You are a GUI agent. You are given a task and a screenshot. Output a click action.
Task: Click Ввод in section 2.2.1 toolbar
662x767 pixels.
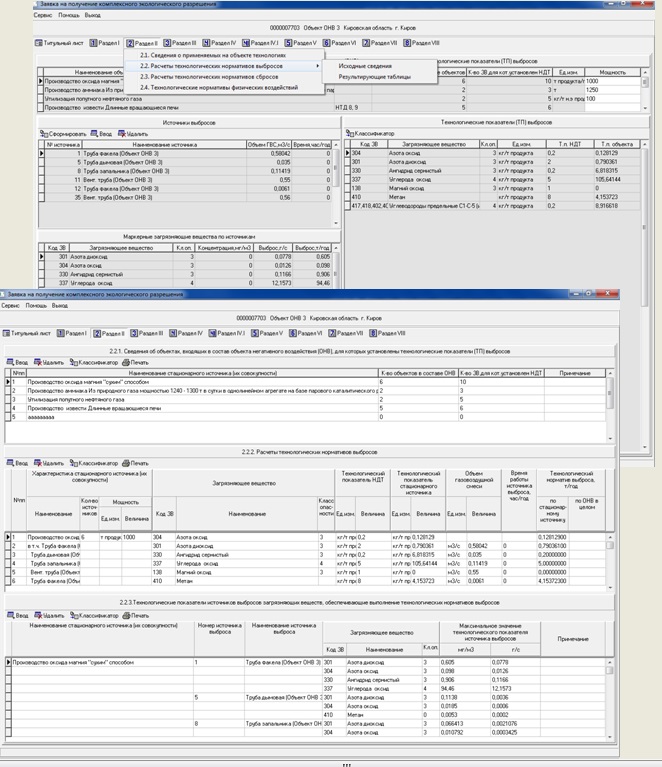coord(20,363)
